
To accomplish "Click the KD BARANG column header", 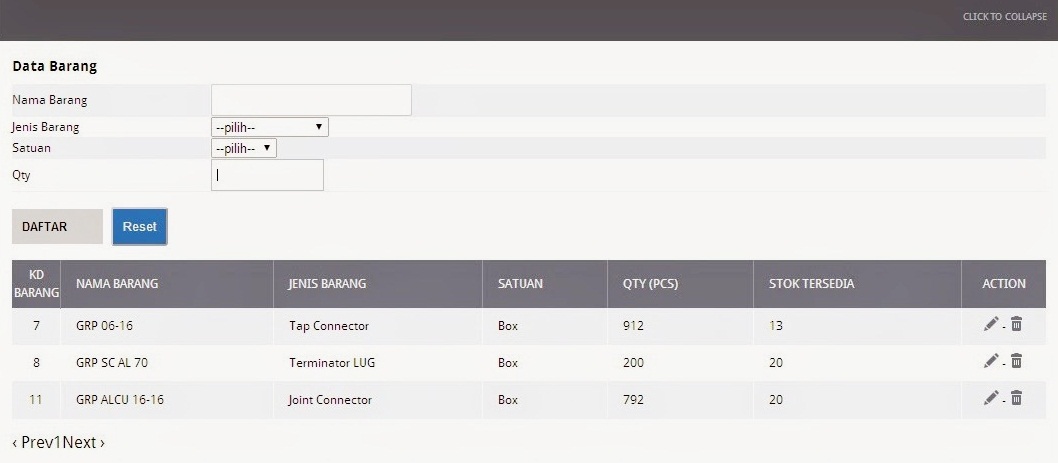I will pyautogui.click(x=36, y=284).
